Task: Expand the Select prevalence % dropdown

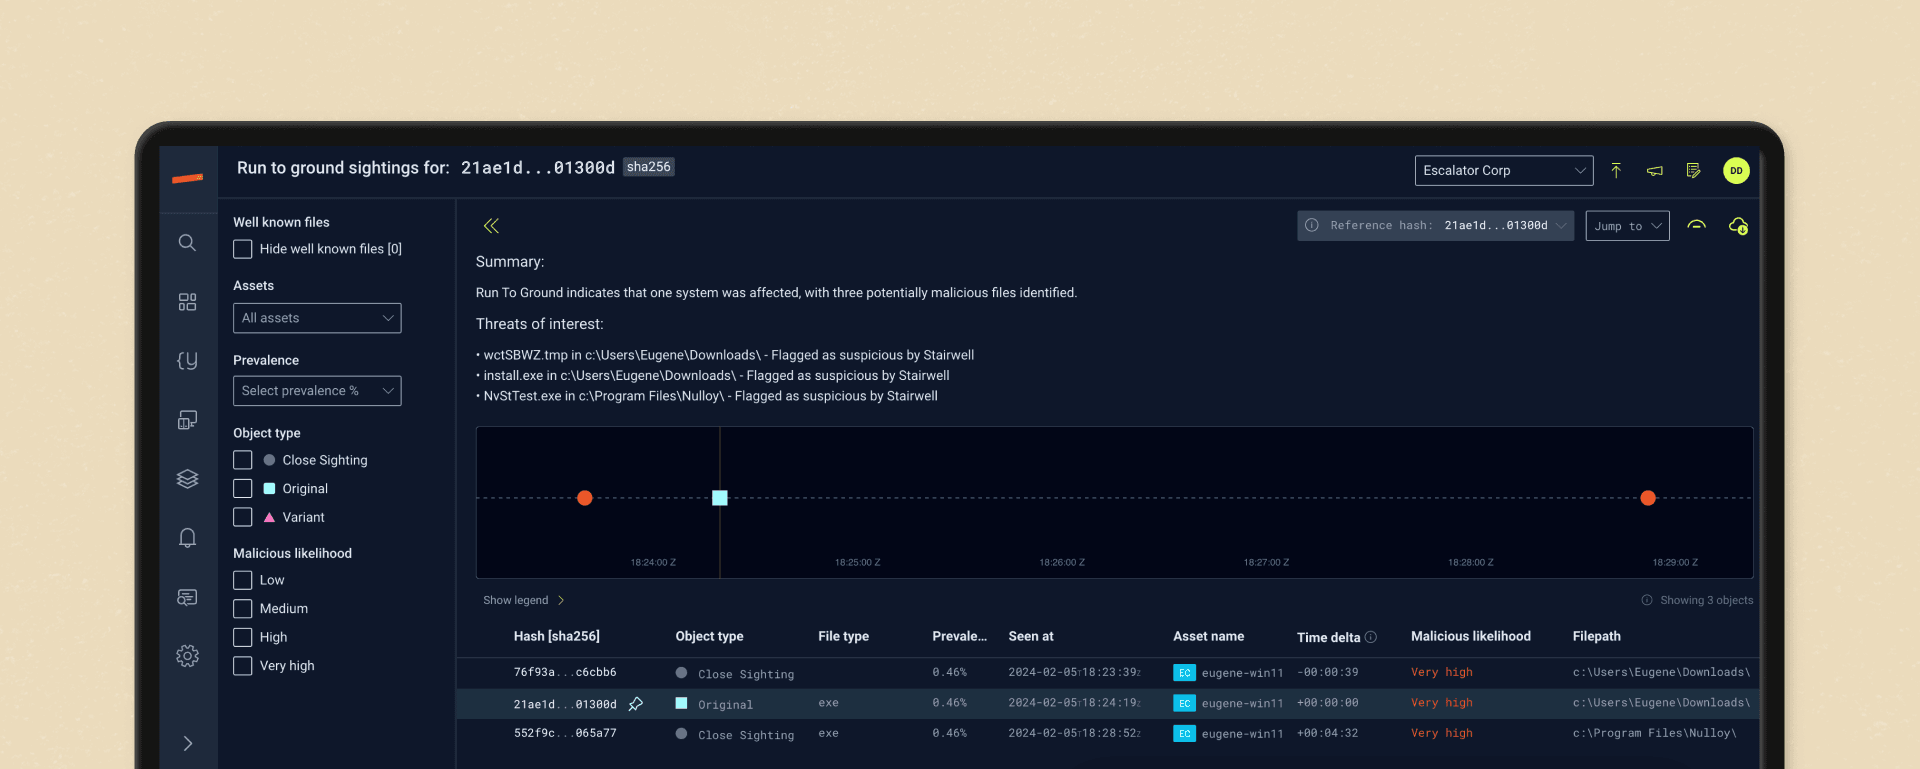Action: (317, 391)
